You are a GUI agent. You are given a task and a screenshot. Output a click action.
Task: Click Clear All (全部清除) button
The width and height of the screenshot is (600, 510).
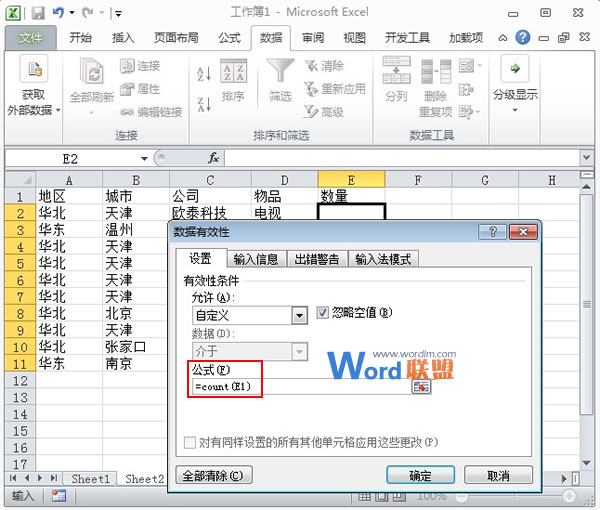214,476
